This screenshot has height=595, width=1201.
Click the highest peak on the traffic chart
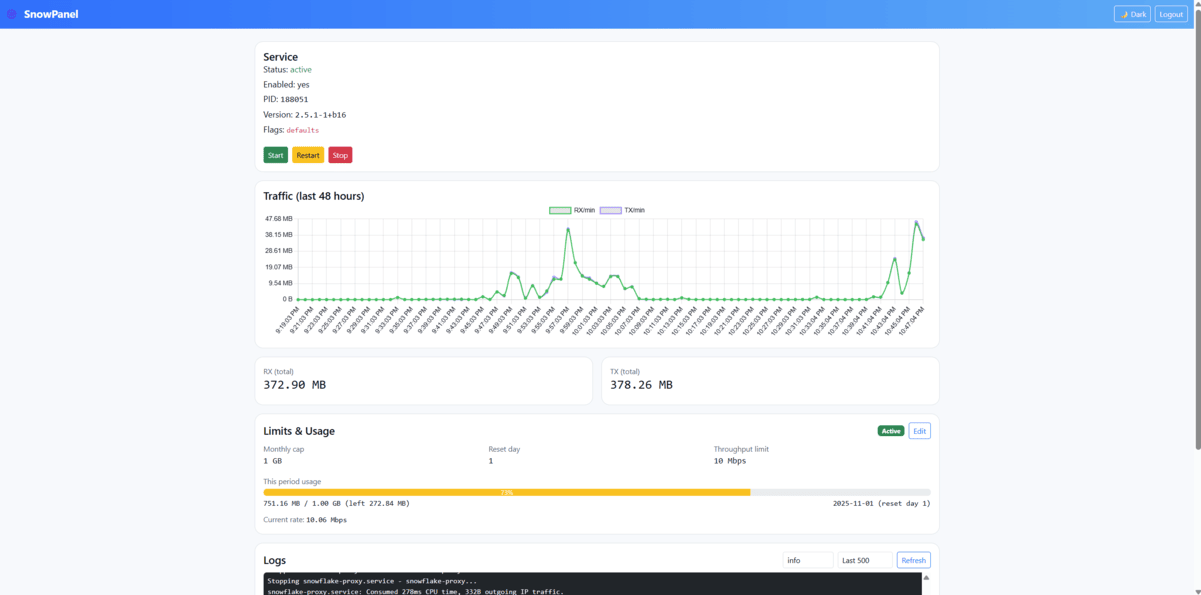click(917, 221)
